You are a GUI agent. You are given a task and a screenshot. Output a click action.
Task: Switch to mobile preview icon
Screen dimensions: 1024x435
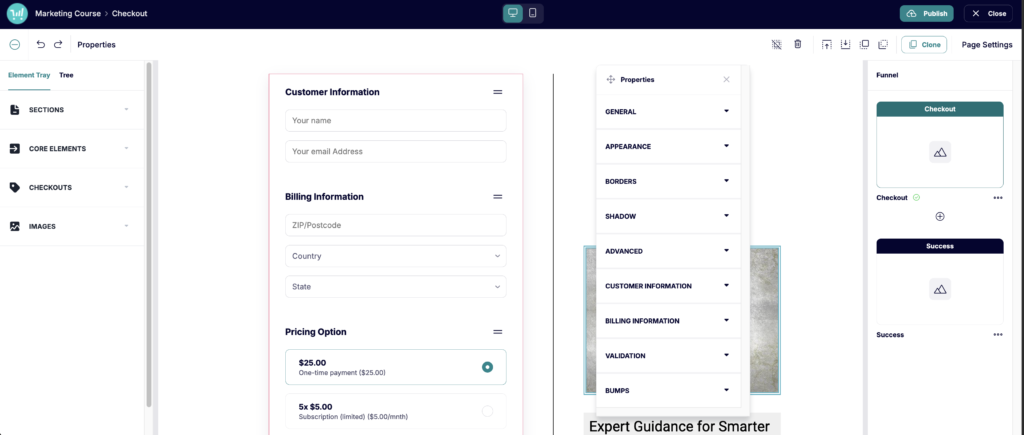532,13
